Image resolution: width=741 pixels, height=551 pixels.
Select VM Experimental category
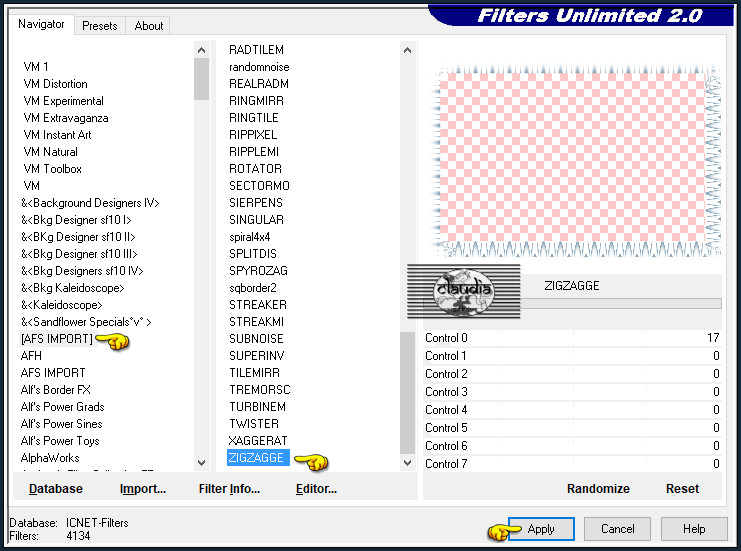(63, 101)
